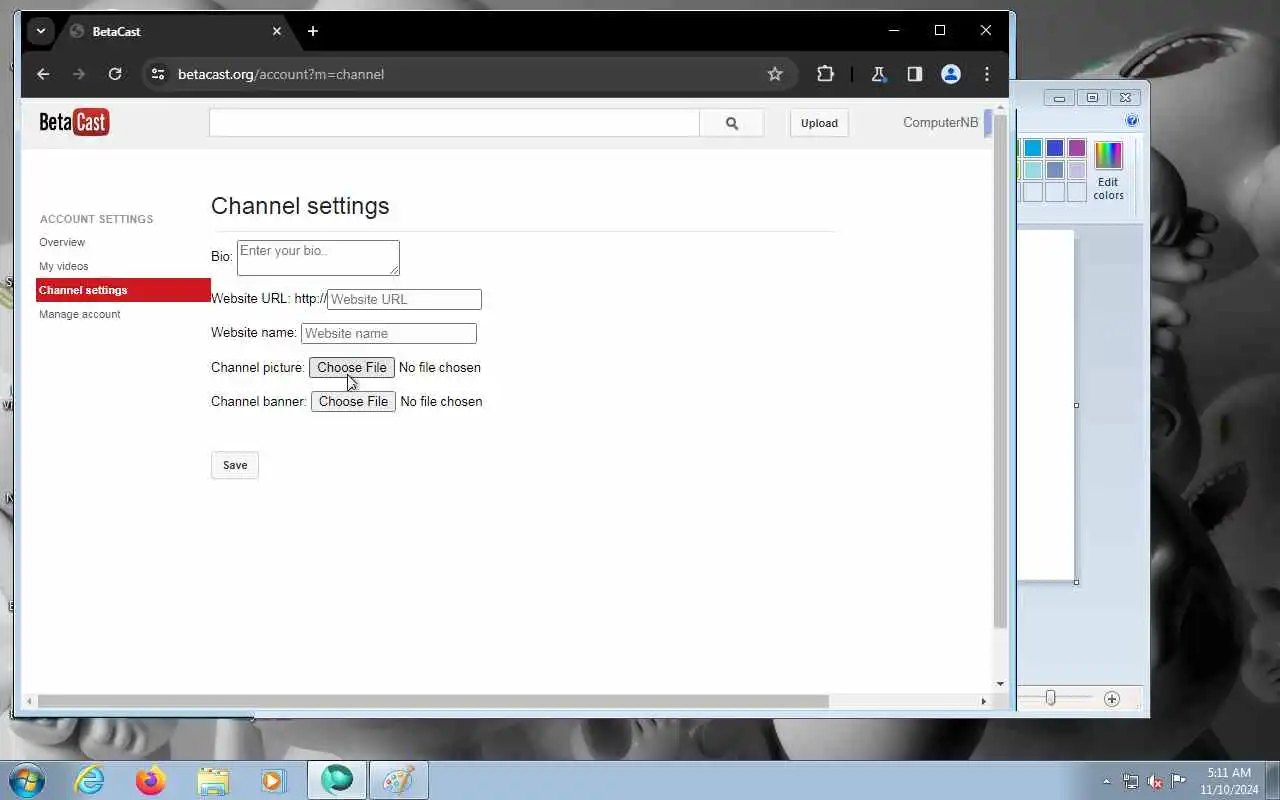
Task: Open the Chrome profile avatar
Action: click(951, 74)
